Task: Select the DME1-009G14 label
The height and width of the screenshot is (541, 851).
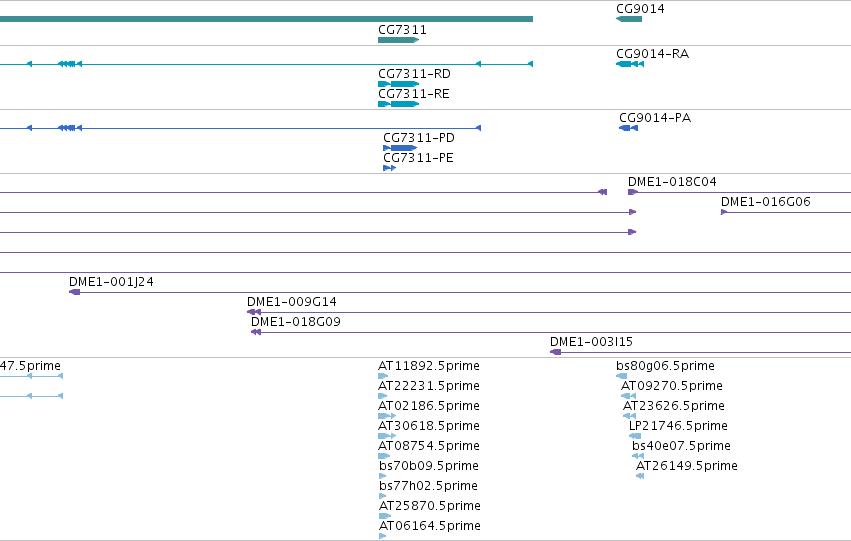Action: coord(292,302)
